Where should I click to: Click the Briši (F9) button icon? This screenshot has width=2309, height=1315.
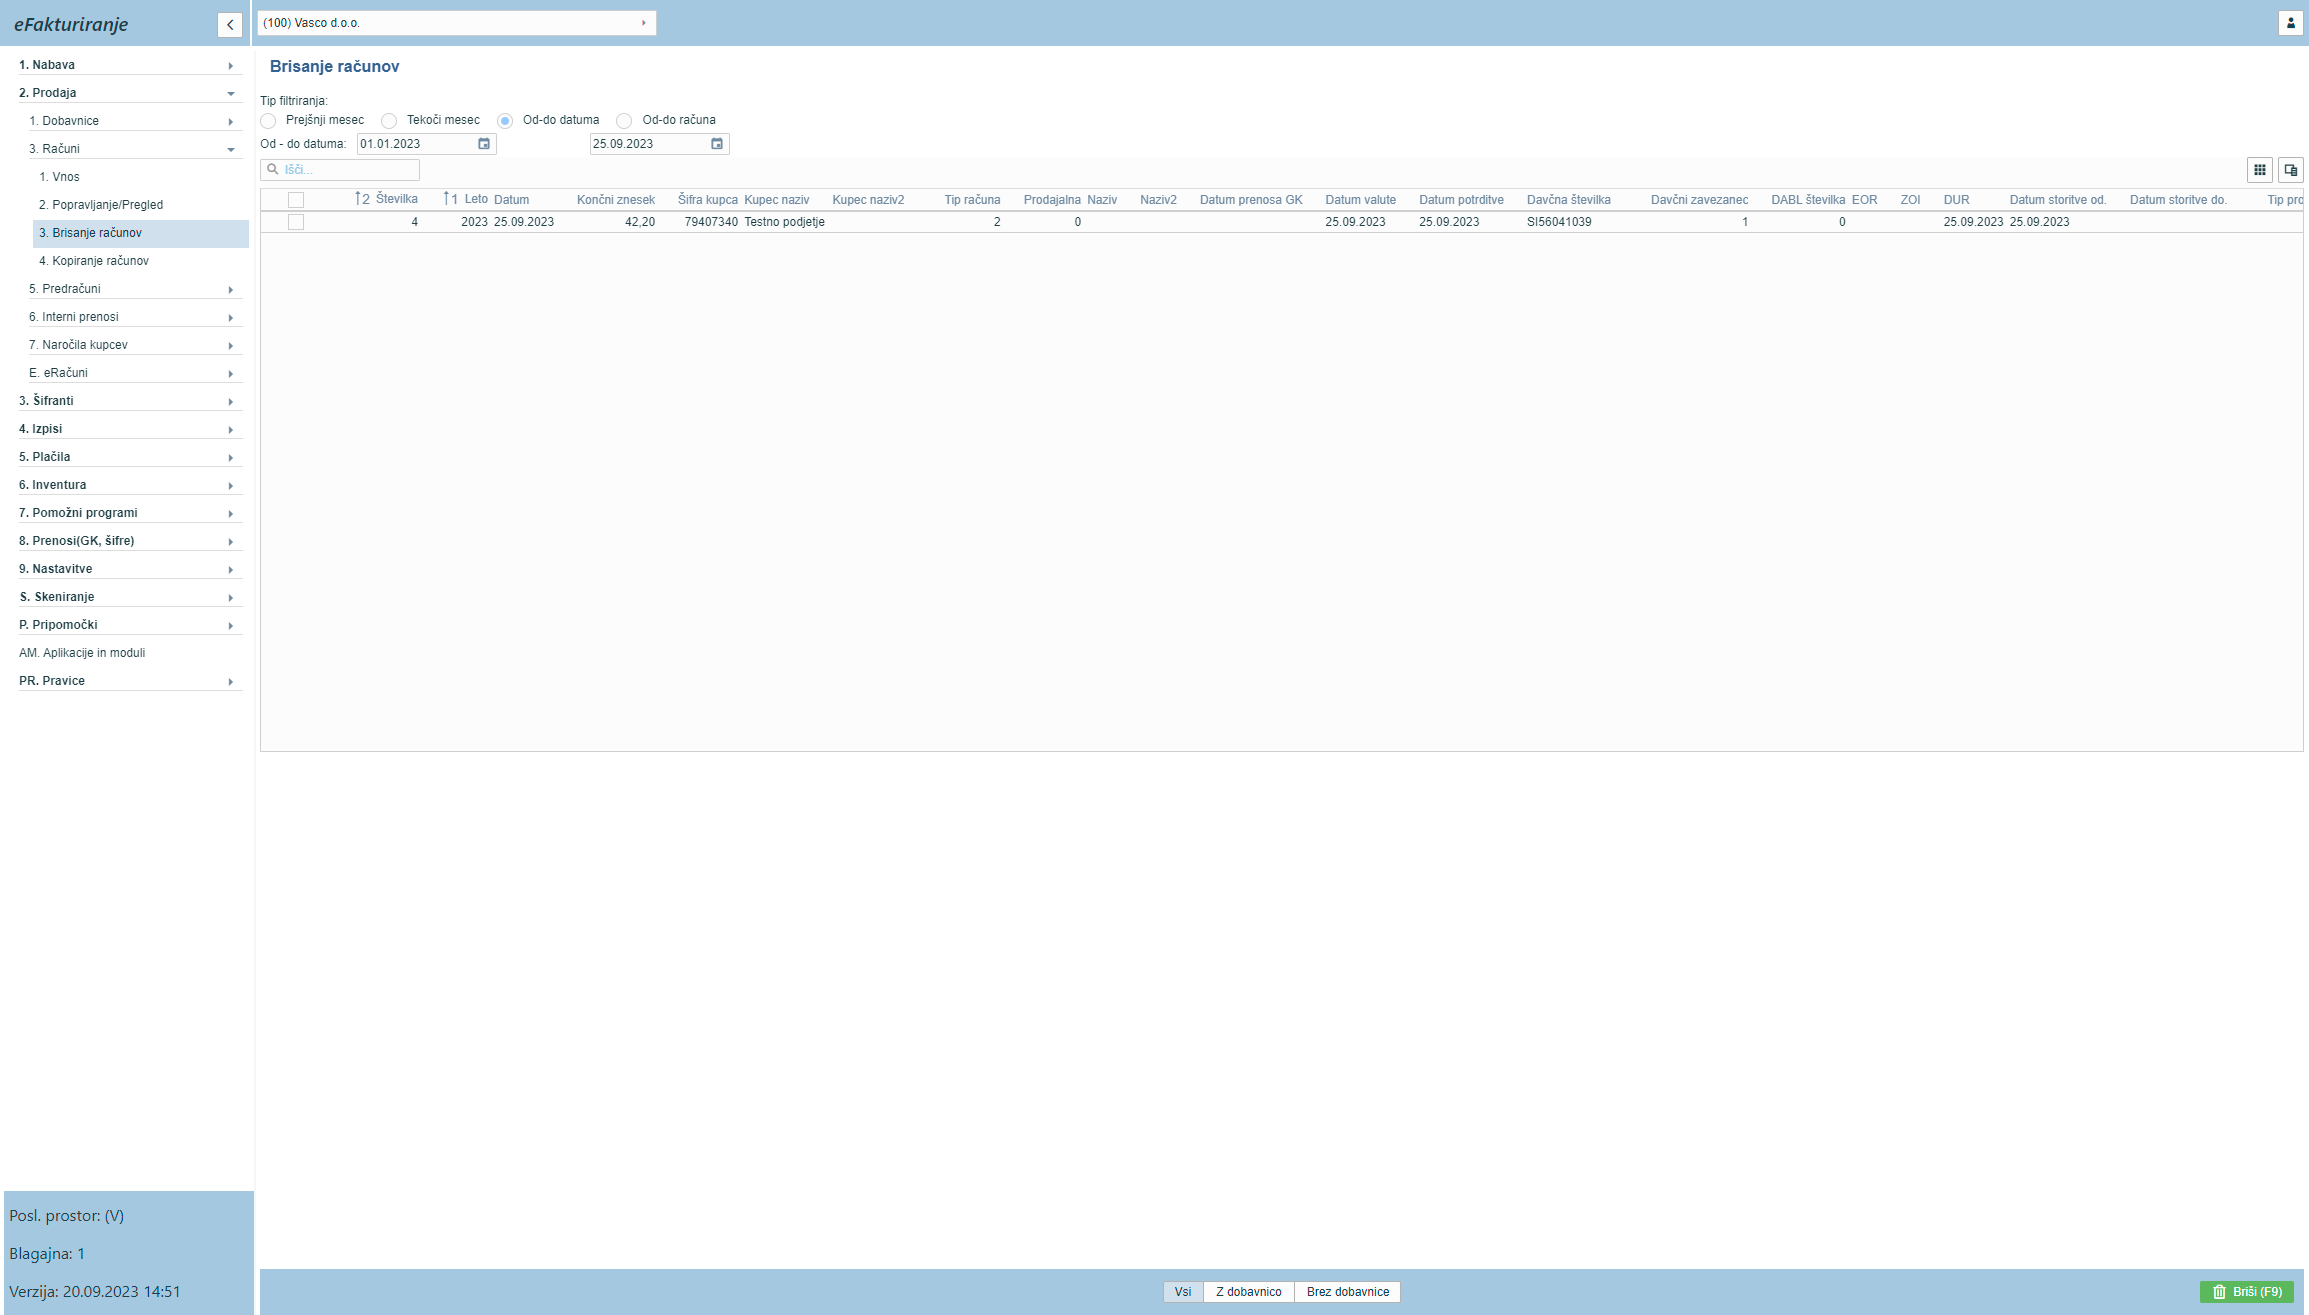pos(2217,1291)
